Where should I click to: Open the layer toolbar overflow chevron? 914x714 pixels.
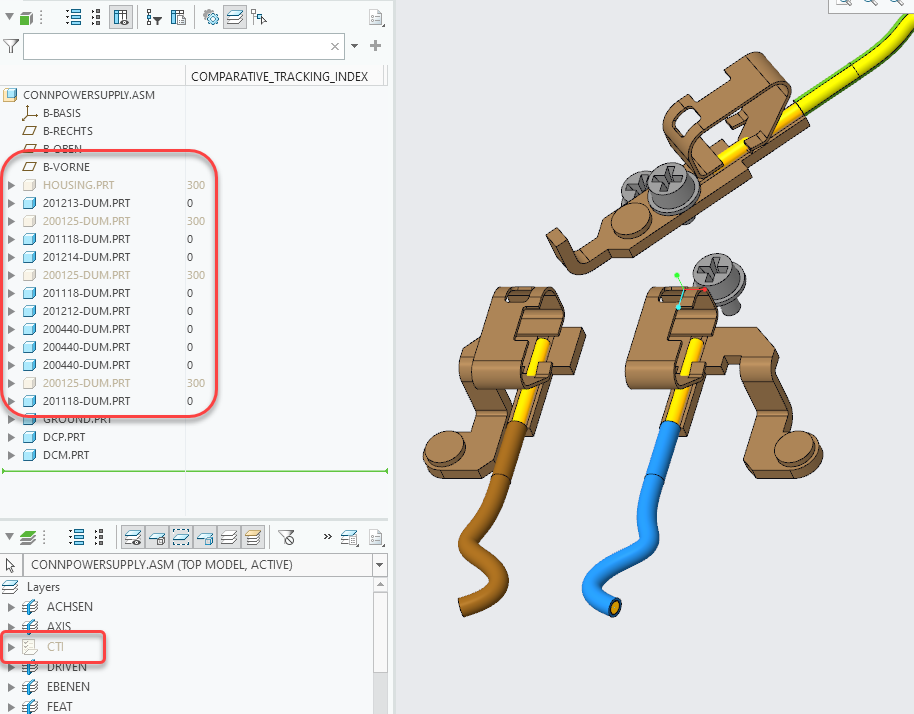click(x=328, y=537)
